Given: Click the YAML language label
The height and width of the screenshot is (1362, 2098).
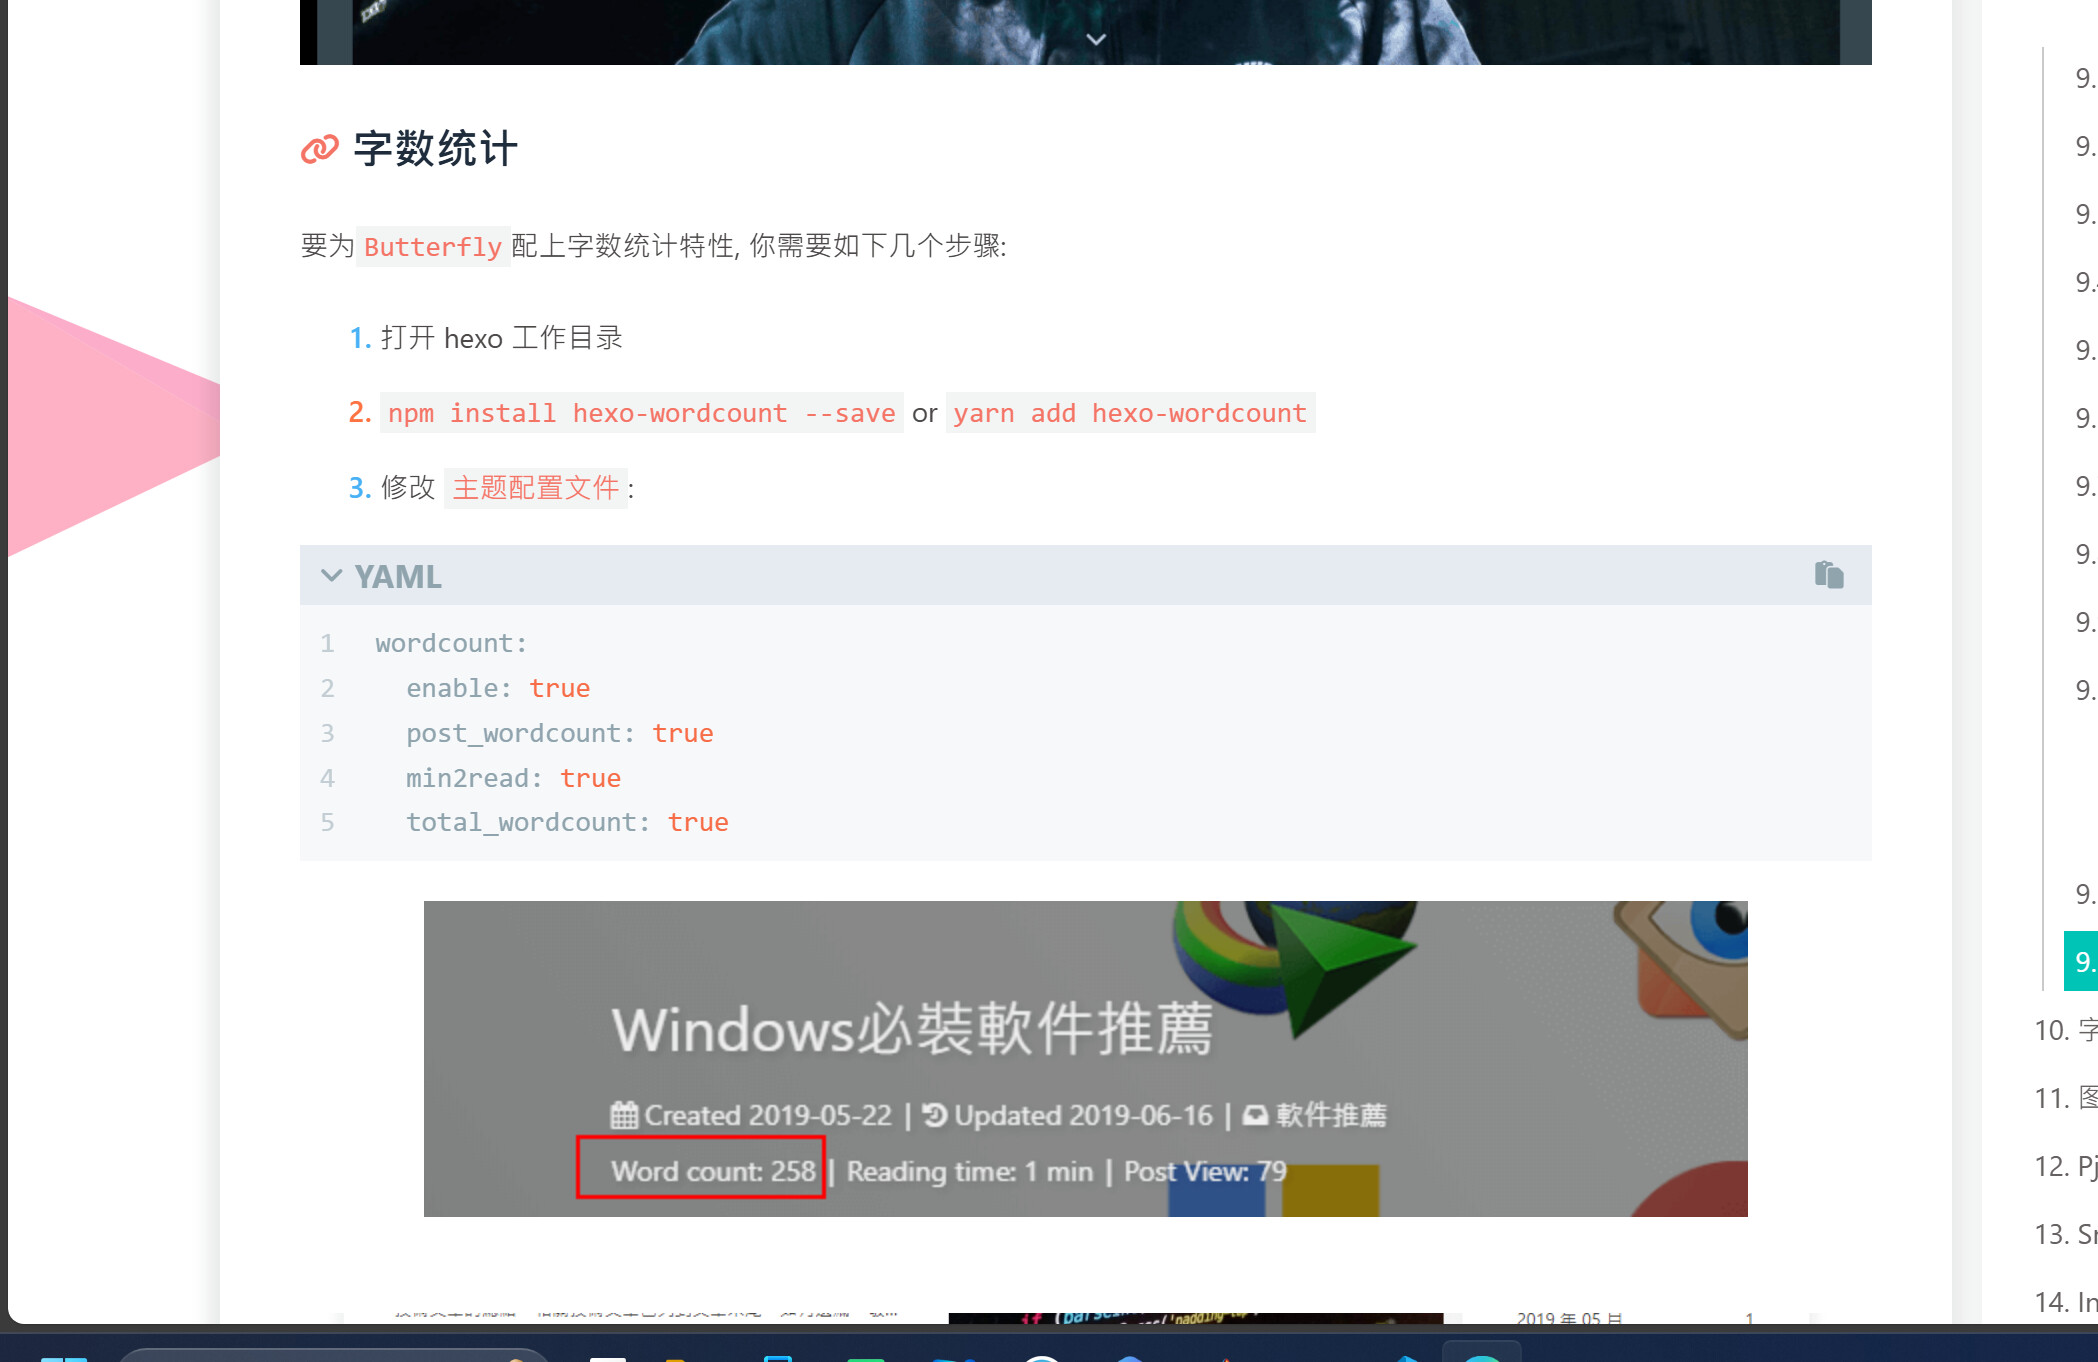Looking at the screenshot, I should point(398,577).
